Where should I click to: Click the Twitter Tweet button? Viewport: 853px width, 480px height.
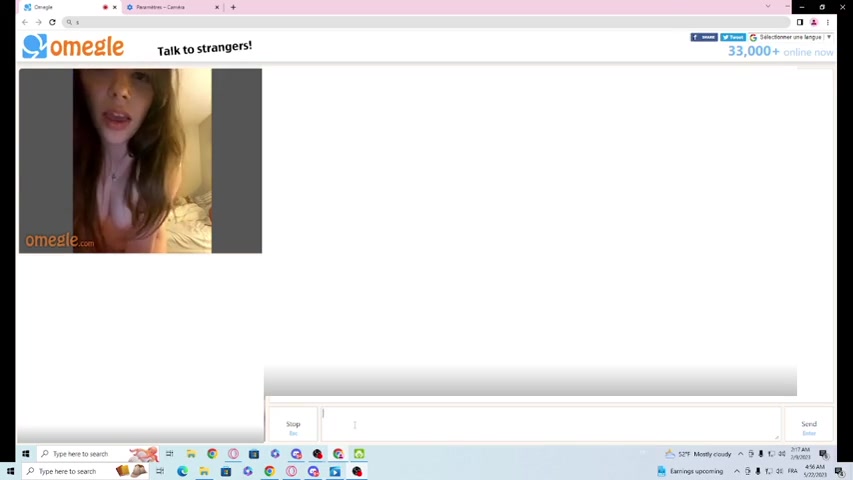tap(733, 37)
